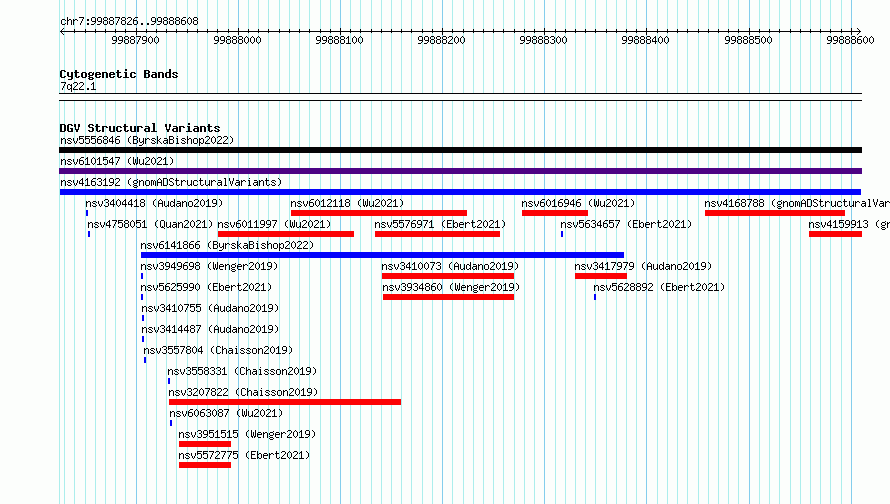Image resolution: width=890 pixels, height=504 pixels.
Task: Select the red nsv5576971 variant bar
Action: click(437, 234)
